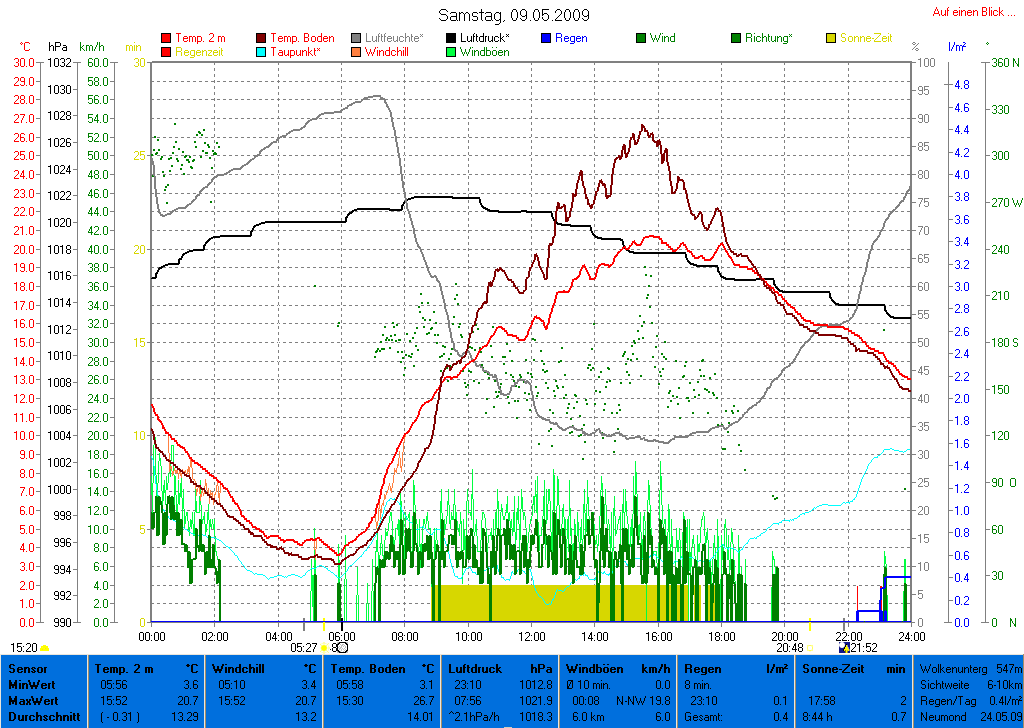
Task: Click the Sonne-Zeit legend label
Action: point(867,39)
